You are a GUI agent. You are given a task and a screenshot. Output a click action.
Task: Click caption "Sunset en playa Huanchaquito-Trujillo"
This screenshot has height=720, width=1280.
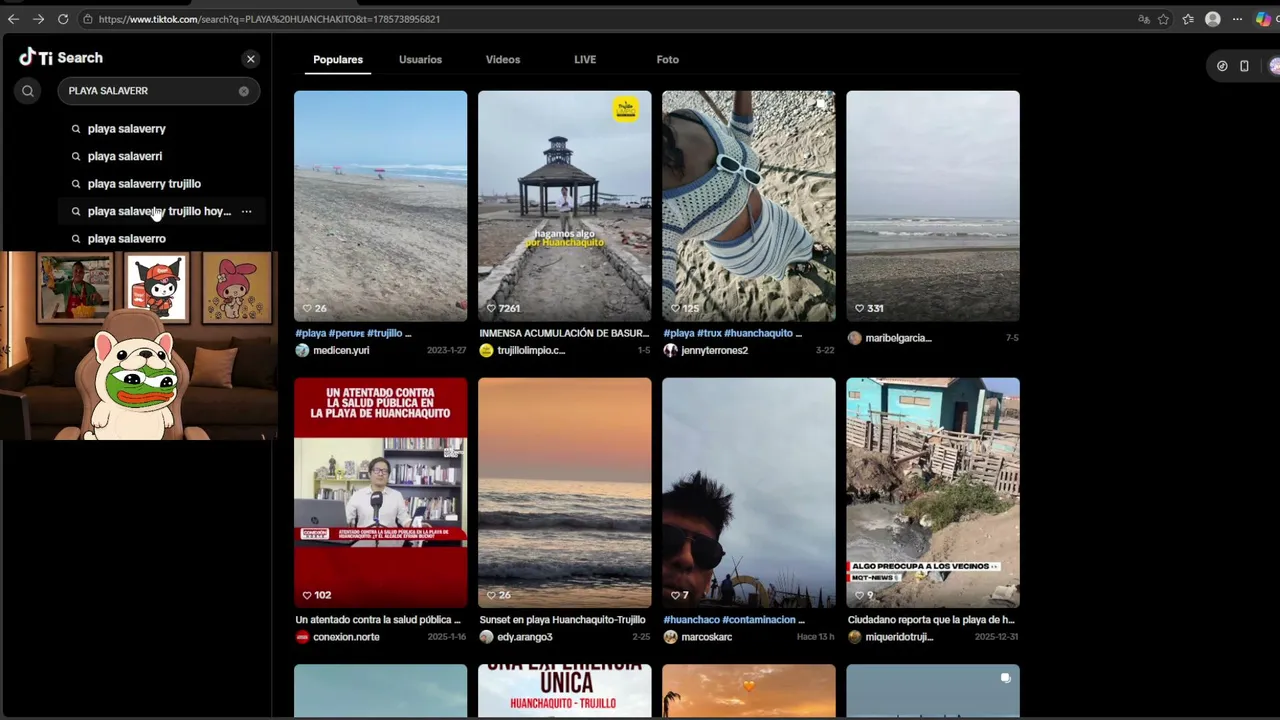(x=562, y=620)
